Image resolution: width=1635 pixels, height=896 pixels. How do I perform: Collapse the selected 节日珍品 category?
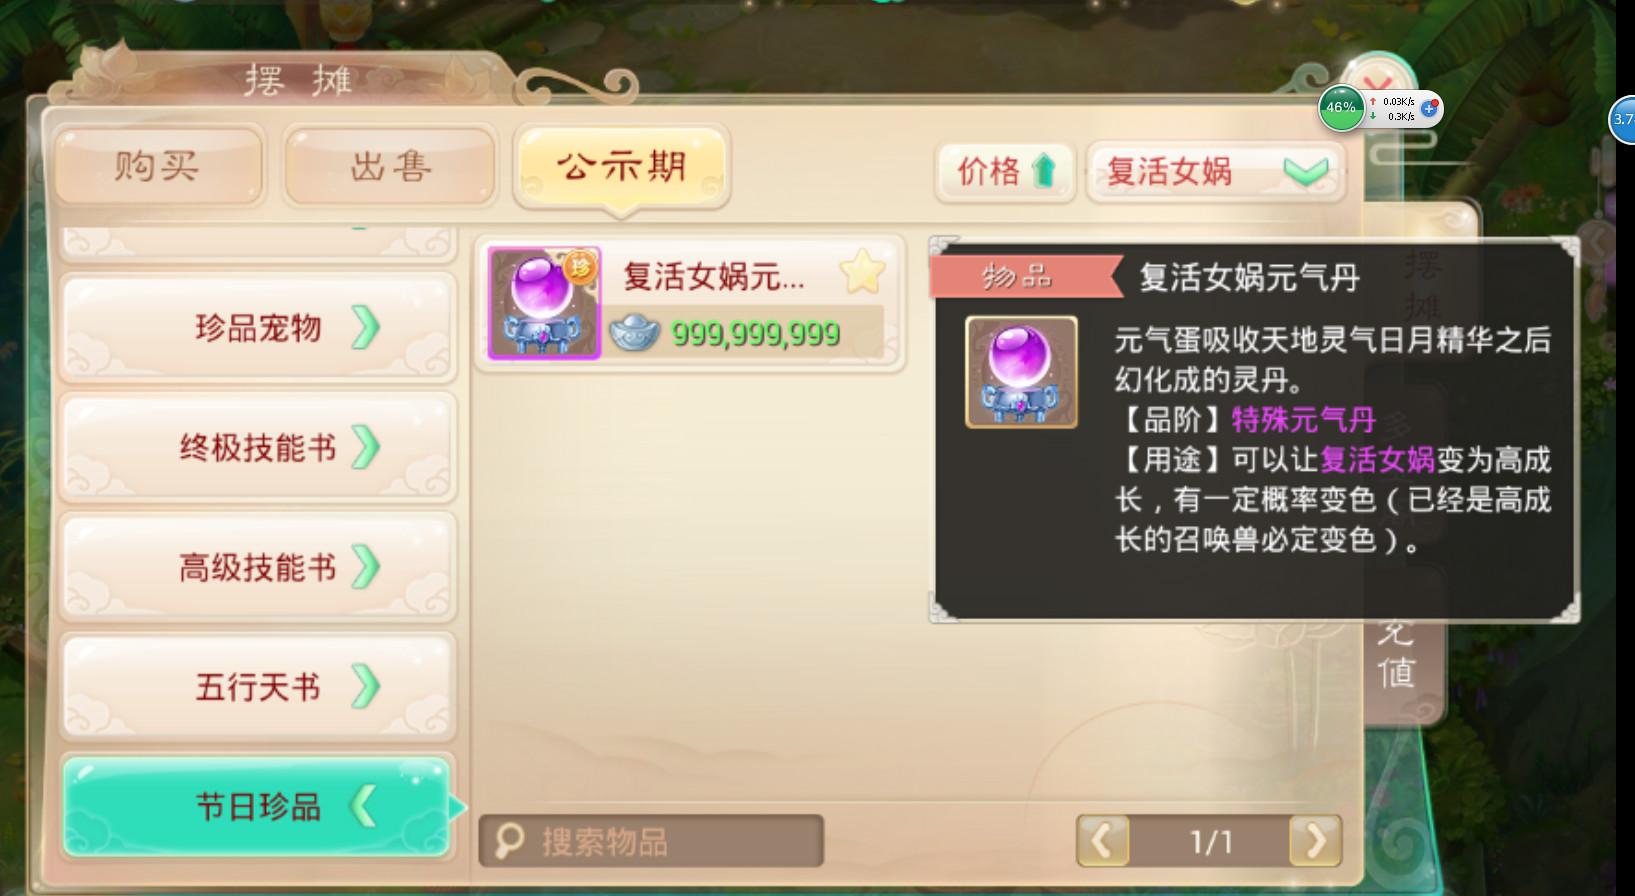click(x=257, y=806)
